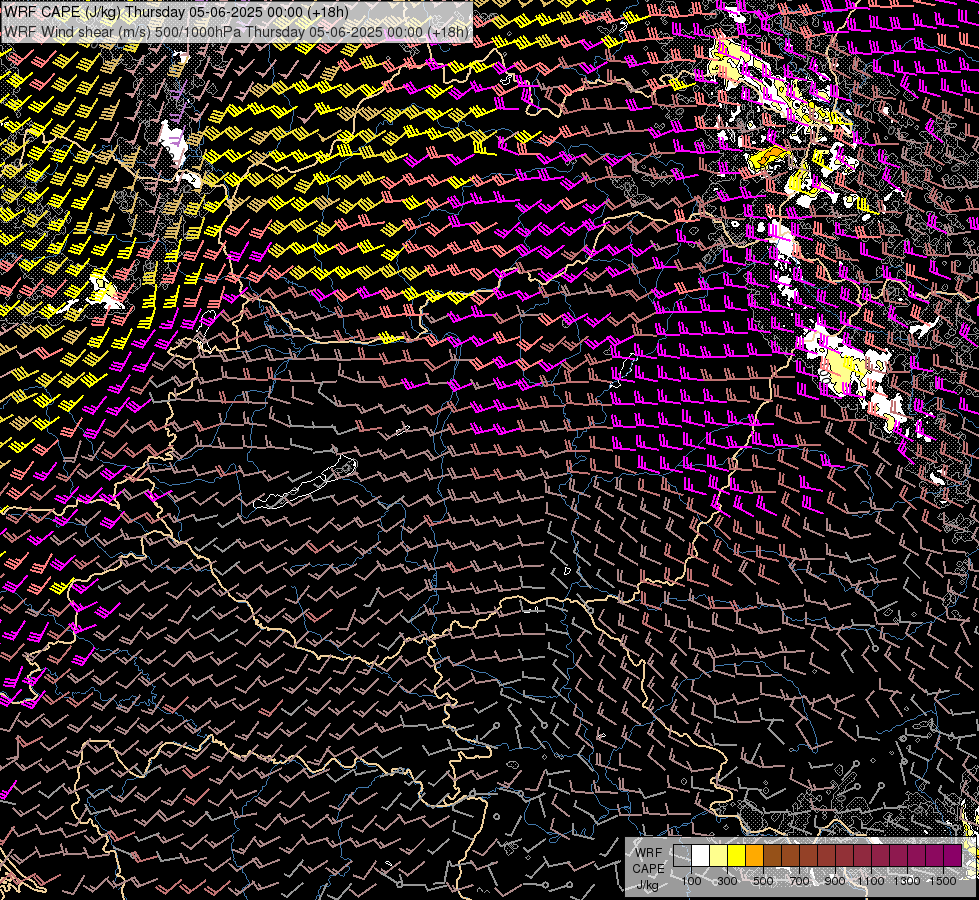Screen dimensions: 979x900
Task: Click the white outline of Lake Balaton
Action: [306, 482]
